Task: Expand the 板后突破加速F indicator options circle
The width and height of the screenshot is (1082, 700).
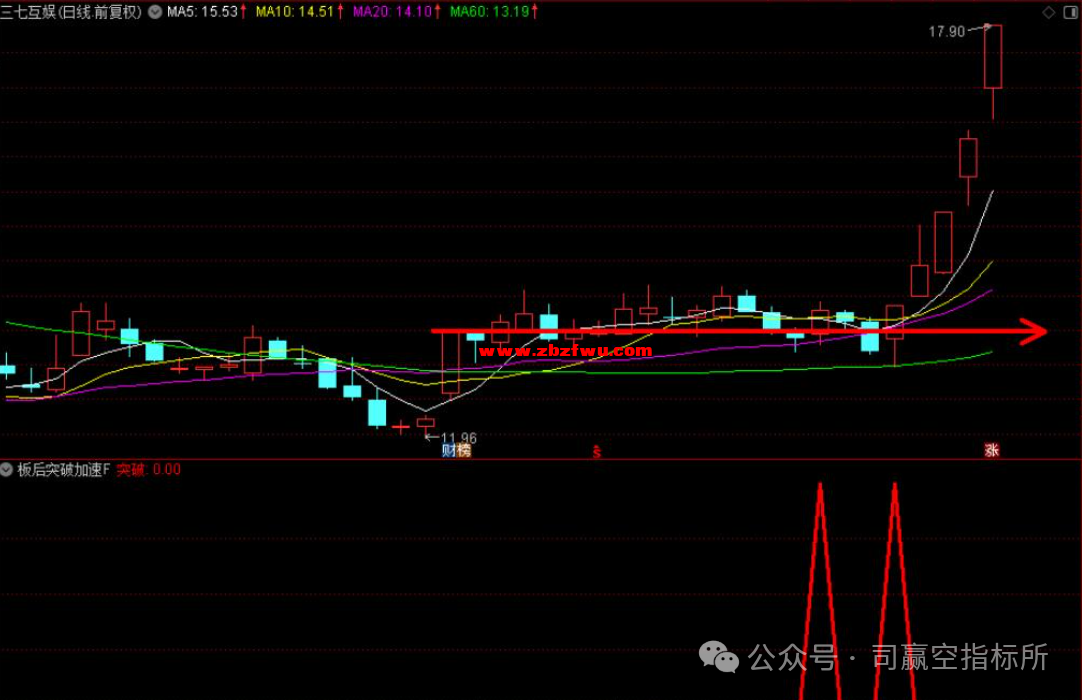Action: [7, 470]
